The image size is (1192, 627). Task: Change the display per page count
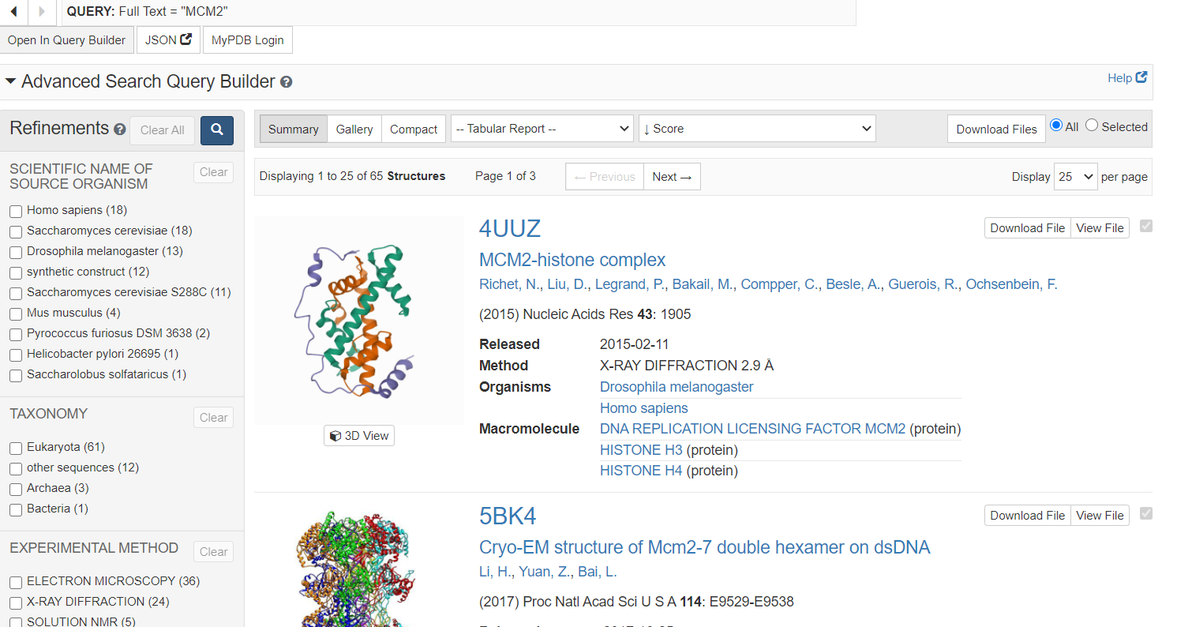point(1075,177)
